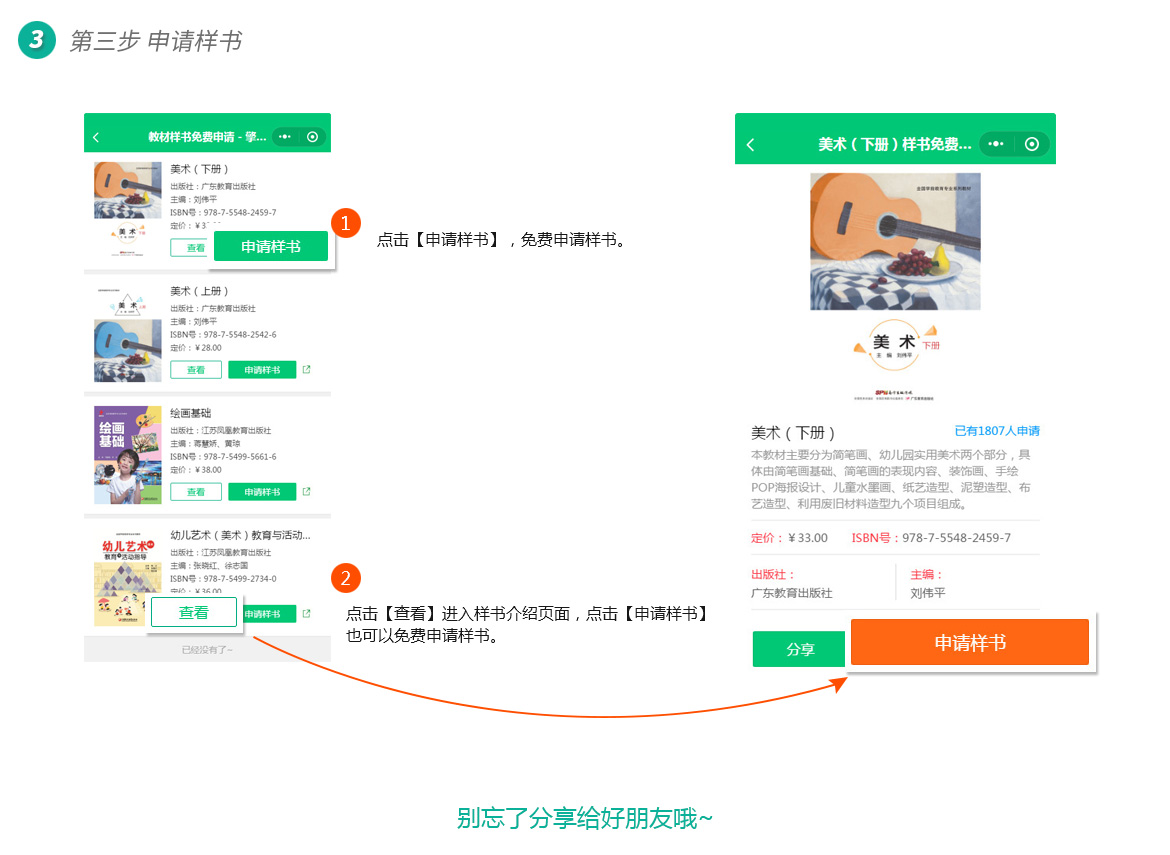1170x855 pixels.
Task: Click 广东教育出版社 publisher on detail page
Action: [791, 592]
